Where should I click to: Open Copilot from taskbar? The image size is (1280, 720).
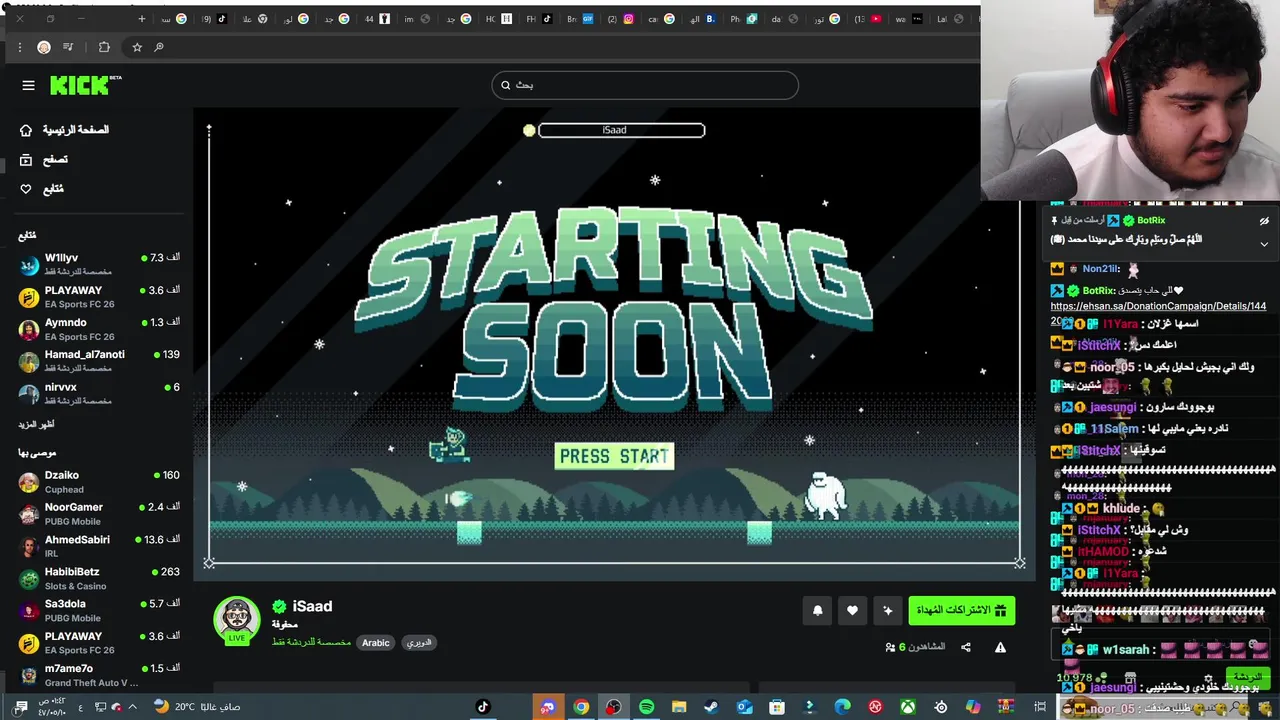(x=973, y=707)
